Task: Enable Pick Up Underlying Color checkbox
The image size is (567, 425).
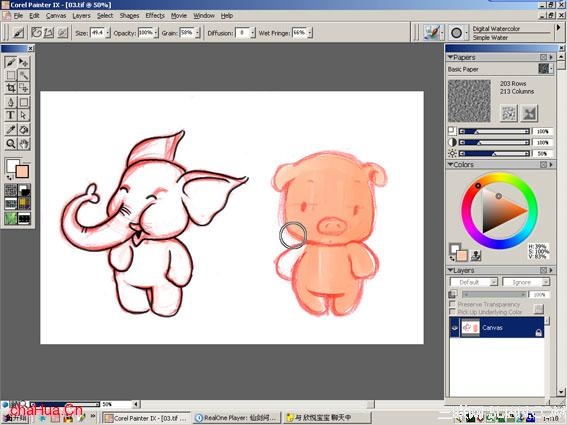Action: (x=452, y=311)
